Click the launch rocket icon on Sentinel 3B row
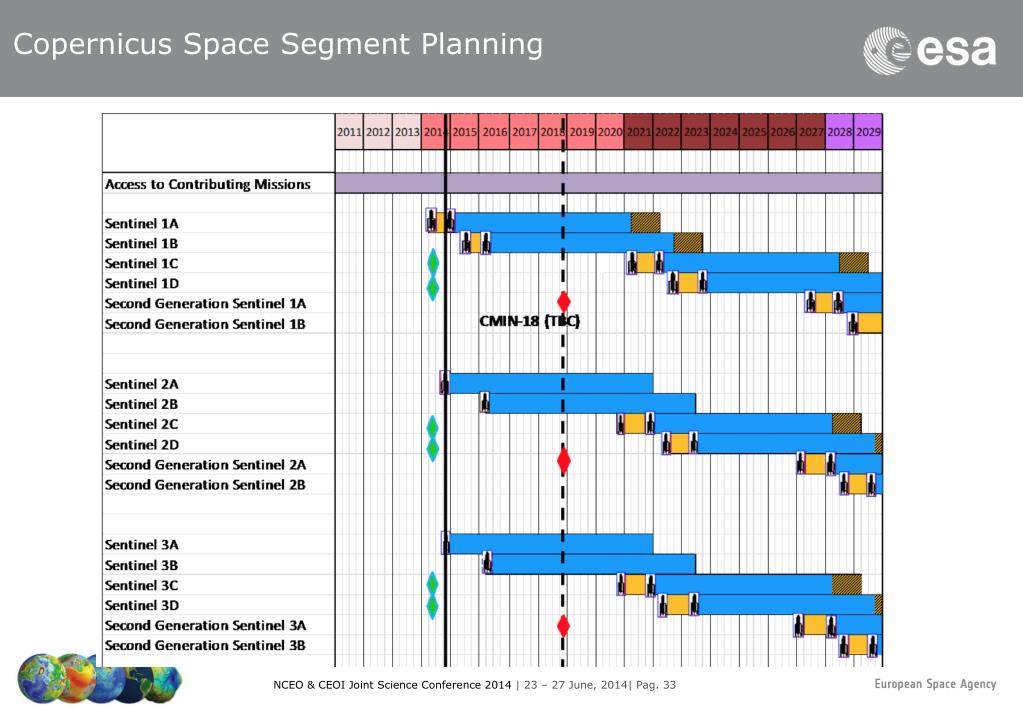This screenshot has height=708, width=1023. [487, 563]
